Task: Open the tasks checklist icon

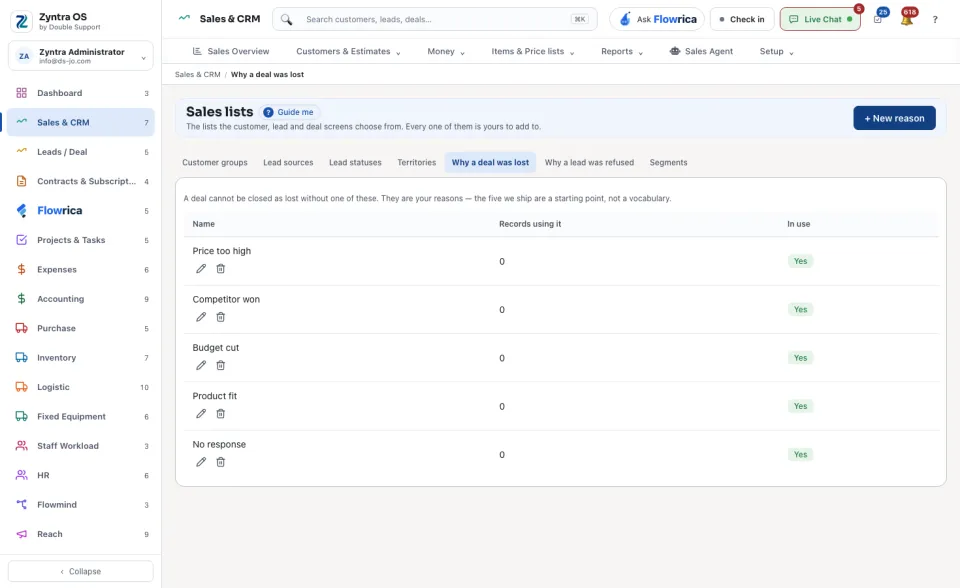Action: point(878,19)
